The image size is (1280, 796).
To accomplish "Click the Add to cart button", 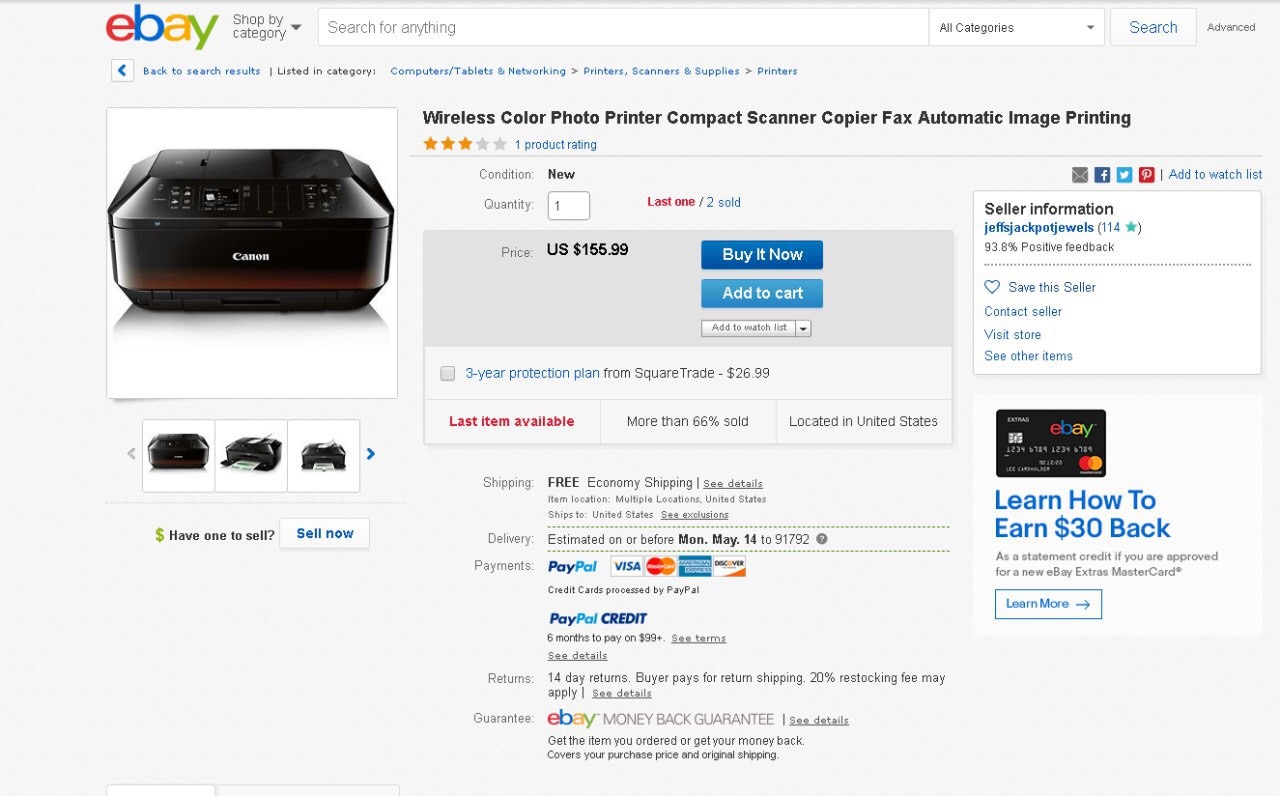I will [762, 293].
